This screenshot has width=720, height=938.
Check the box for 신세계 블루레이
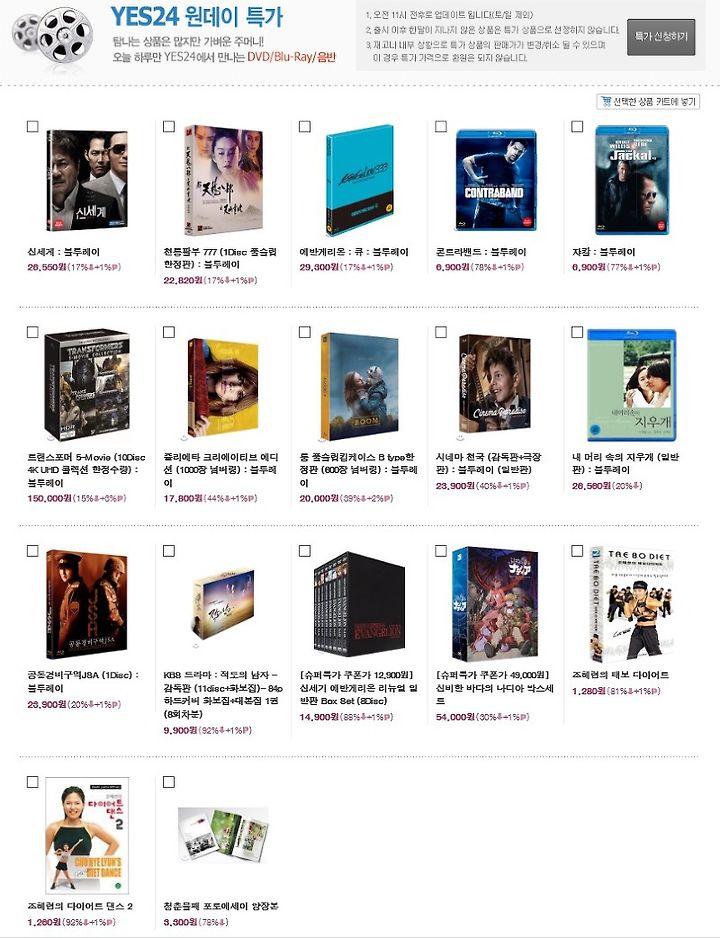tap(33, 126)
